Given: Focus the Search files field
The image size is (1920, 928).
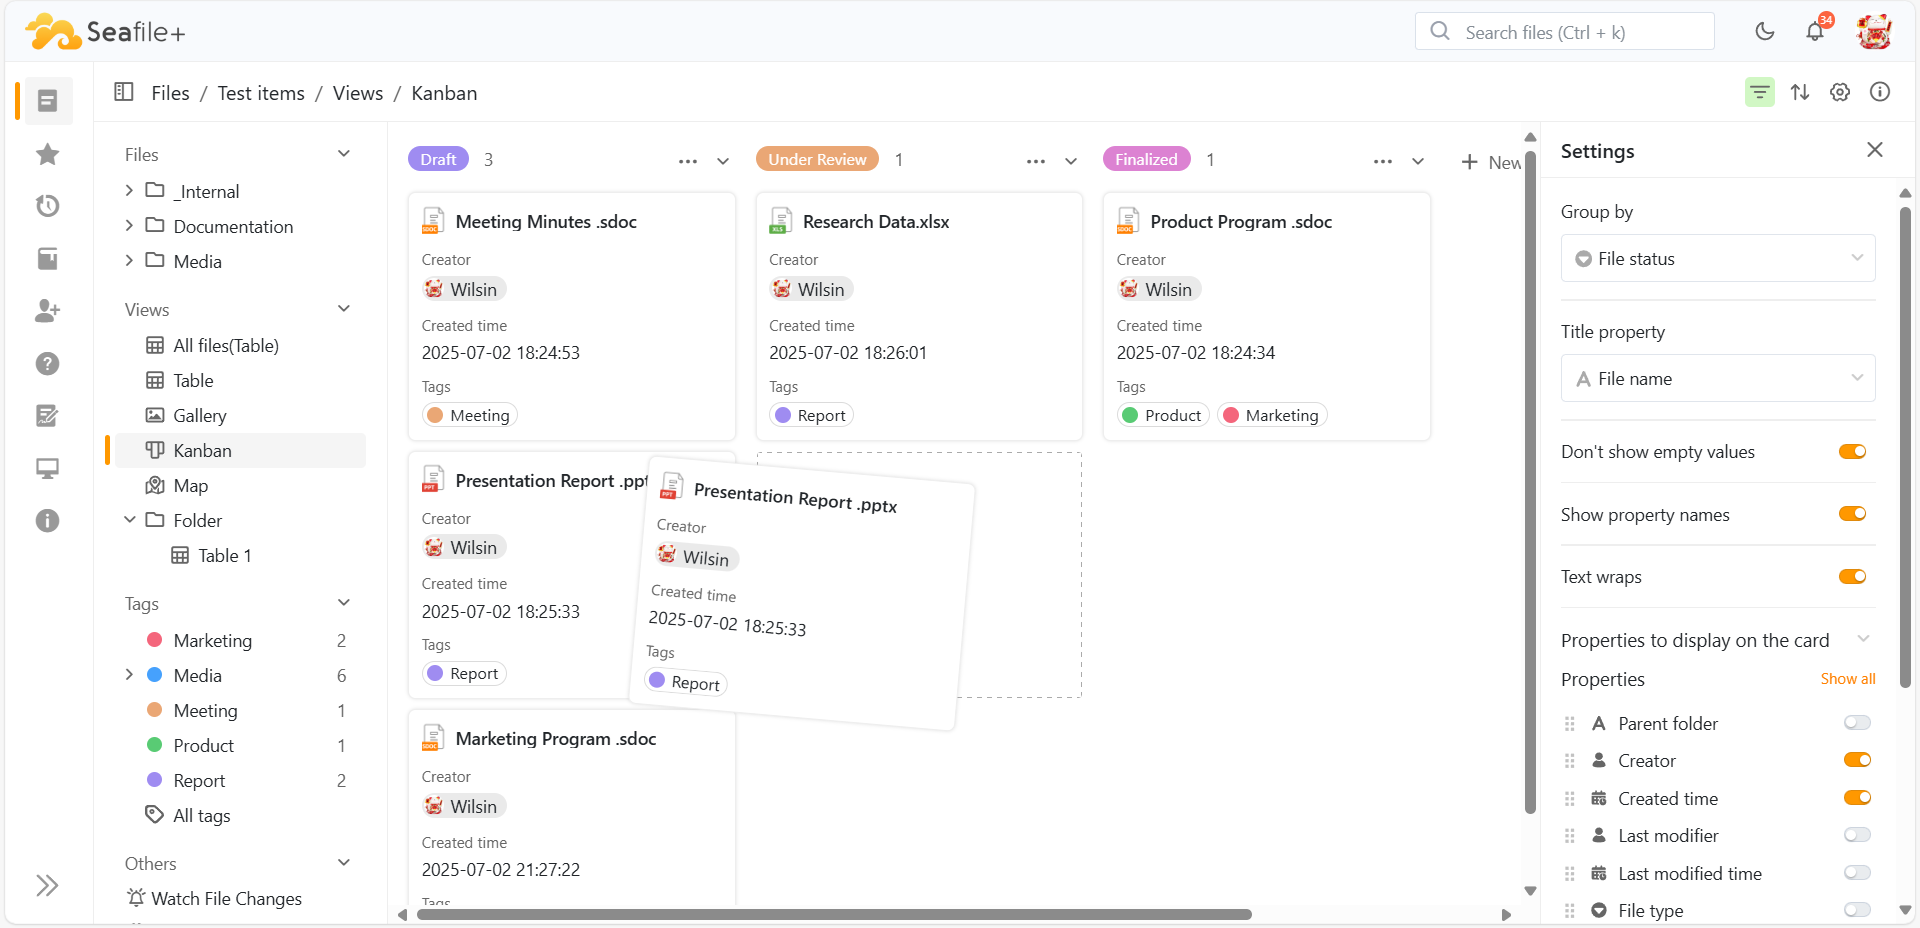Looking at the screenshot, I should click(x=1564, y=32).
